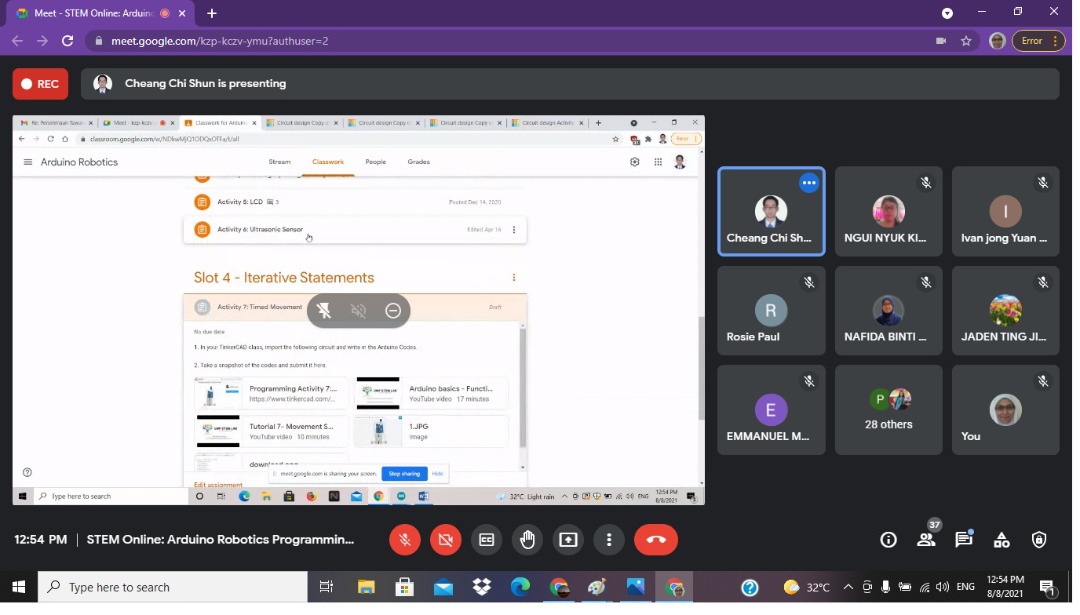The height and width of the screenshot is (615, 1080).
Task: Click the REC recording indicator
Action: 40,84
